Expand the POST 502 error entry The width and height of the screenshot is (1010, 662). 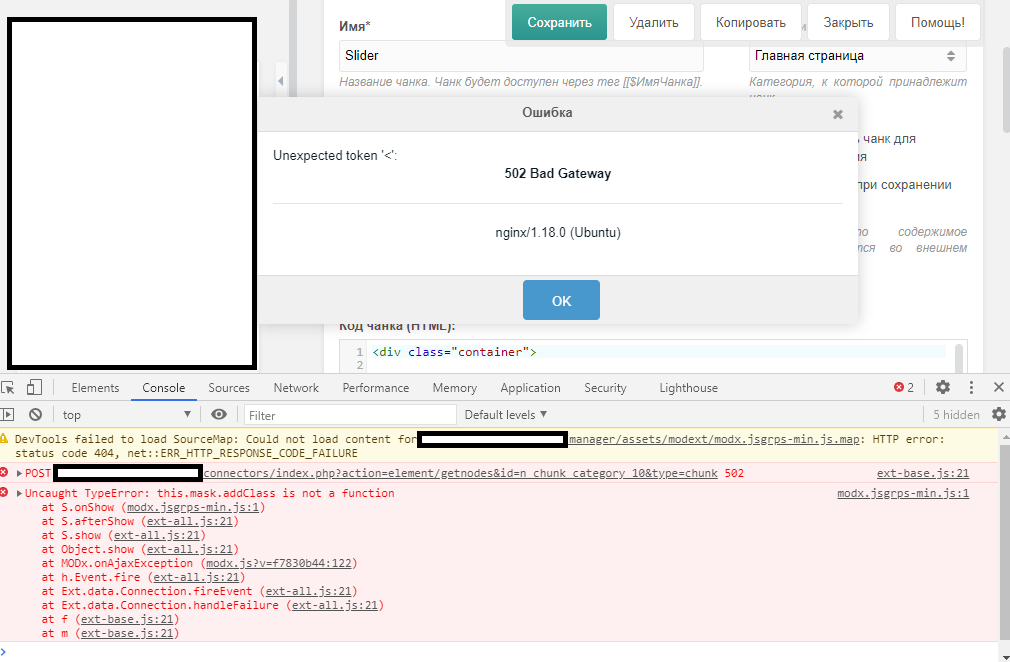click(20, 473)
